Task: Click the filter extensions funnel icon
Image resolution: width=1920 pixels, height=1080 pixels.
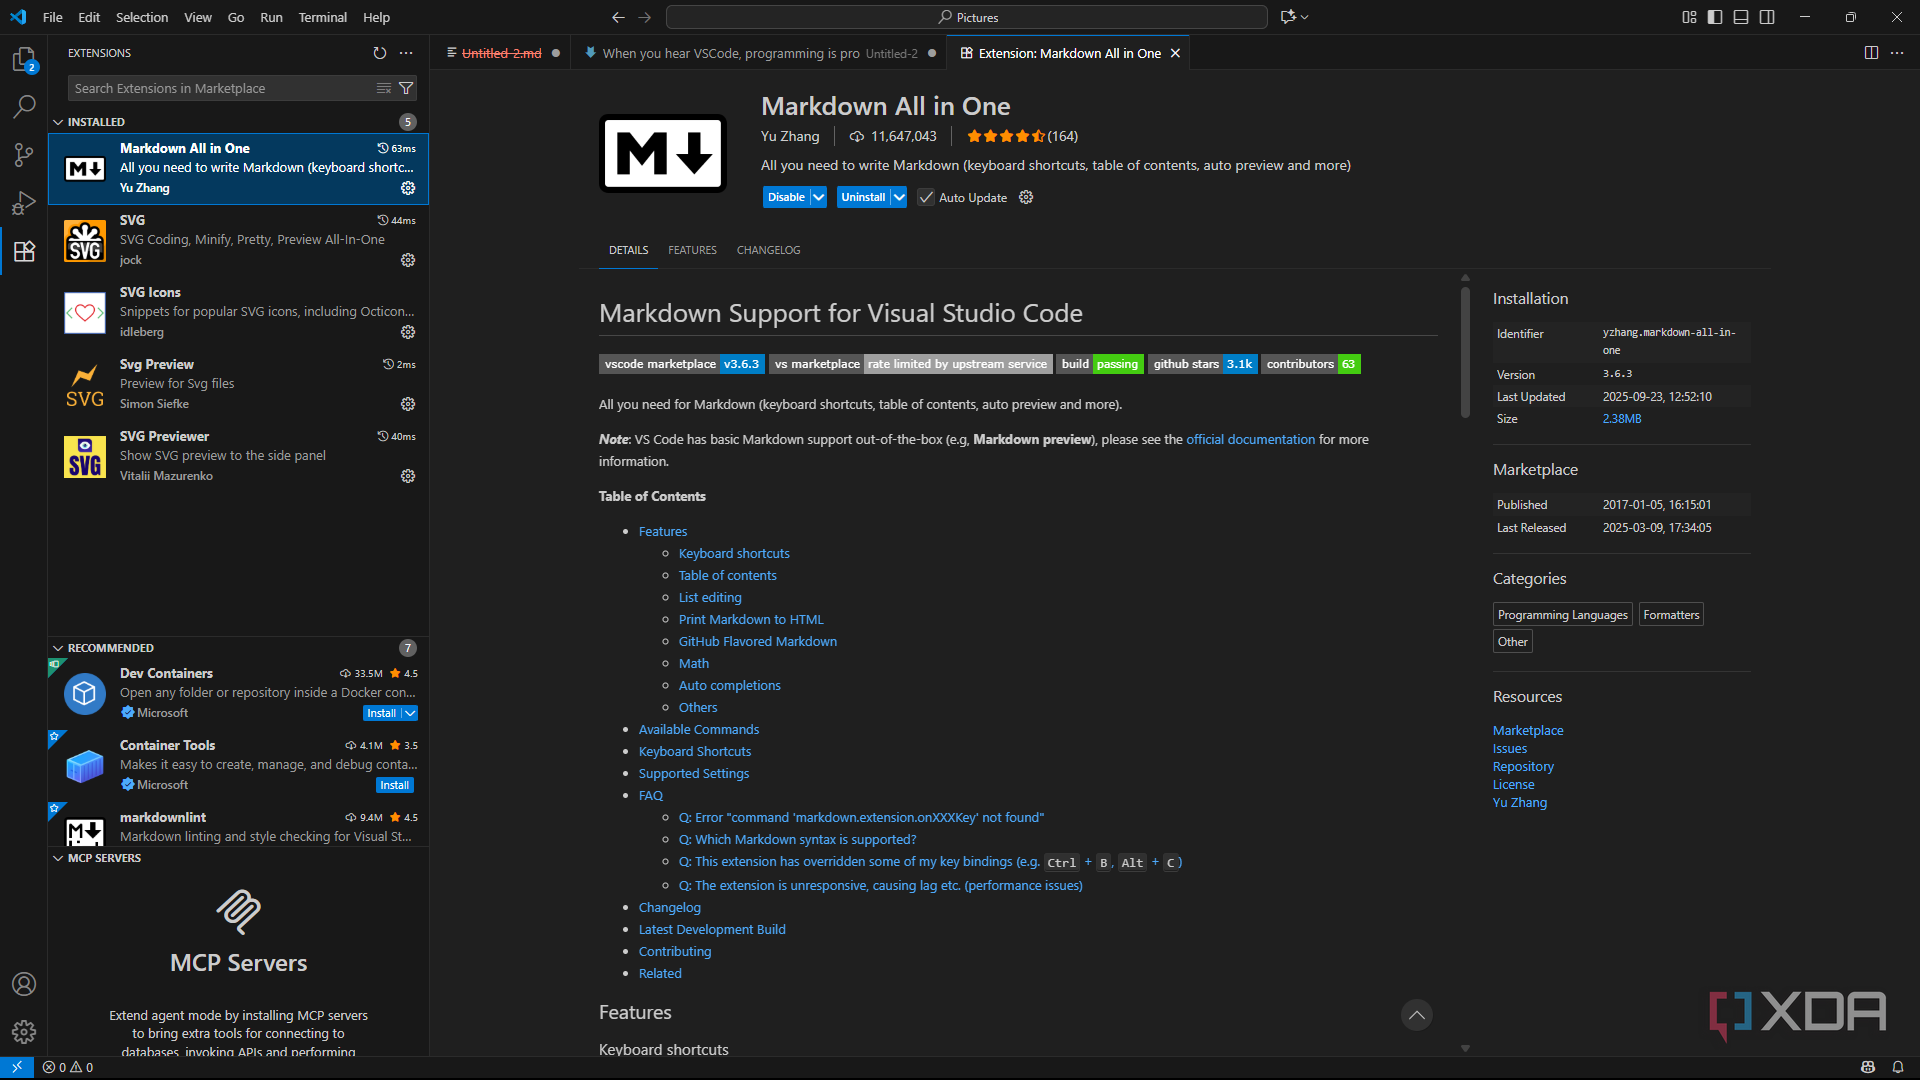Action: pyautogui.click(x=406, y=88)
